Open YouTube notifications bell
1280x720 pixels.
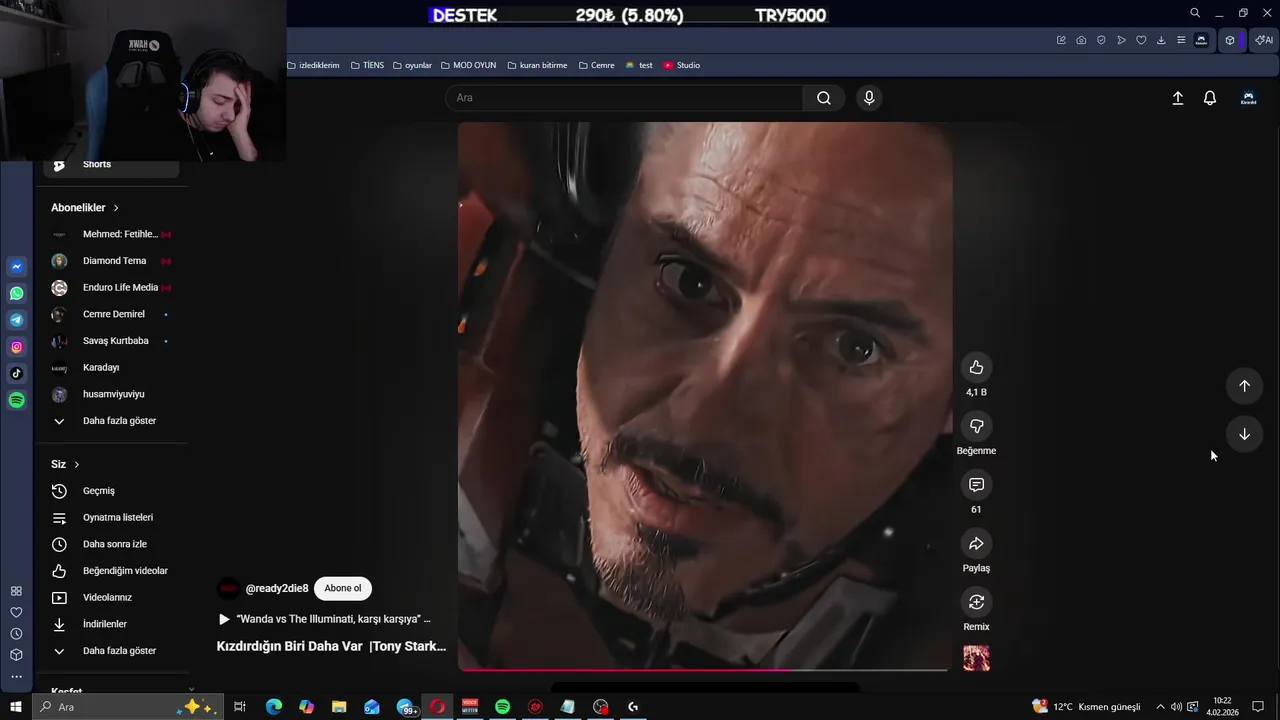[1210, 98]
